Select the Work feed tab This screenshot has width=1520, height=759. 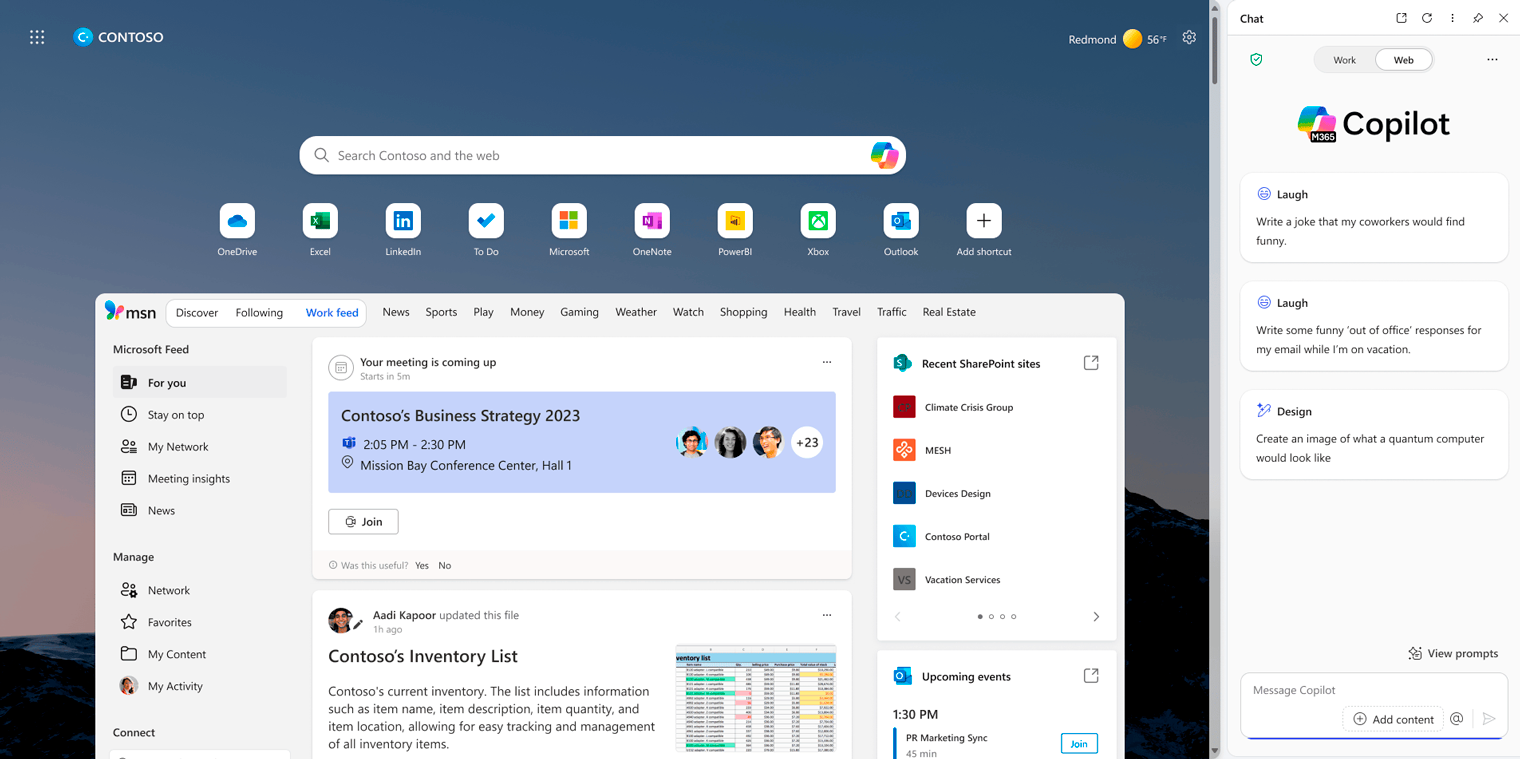(x=332, y=313)
